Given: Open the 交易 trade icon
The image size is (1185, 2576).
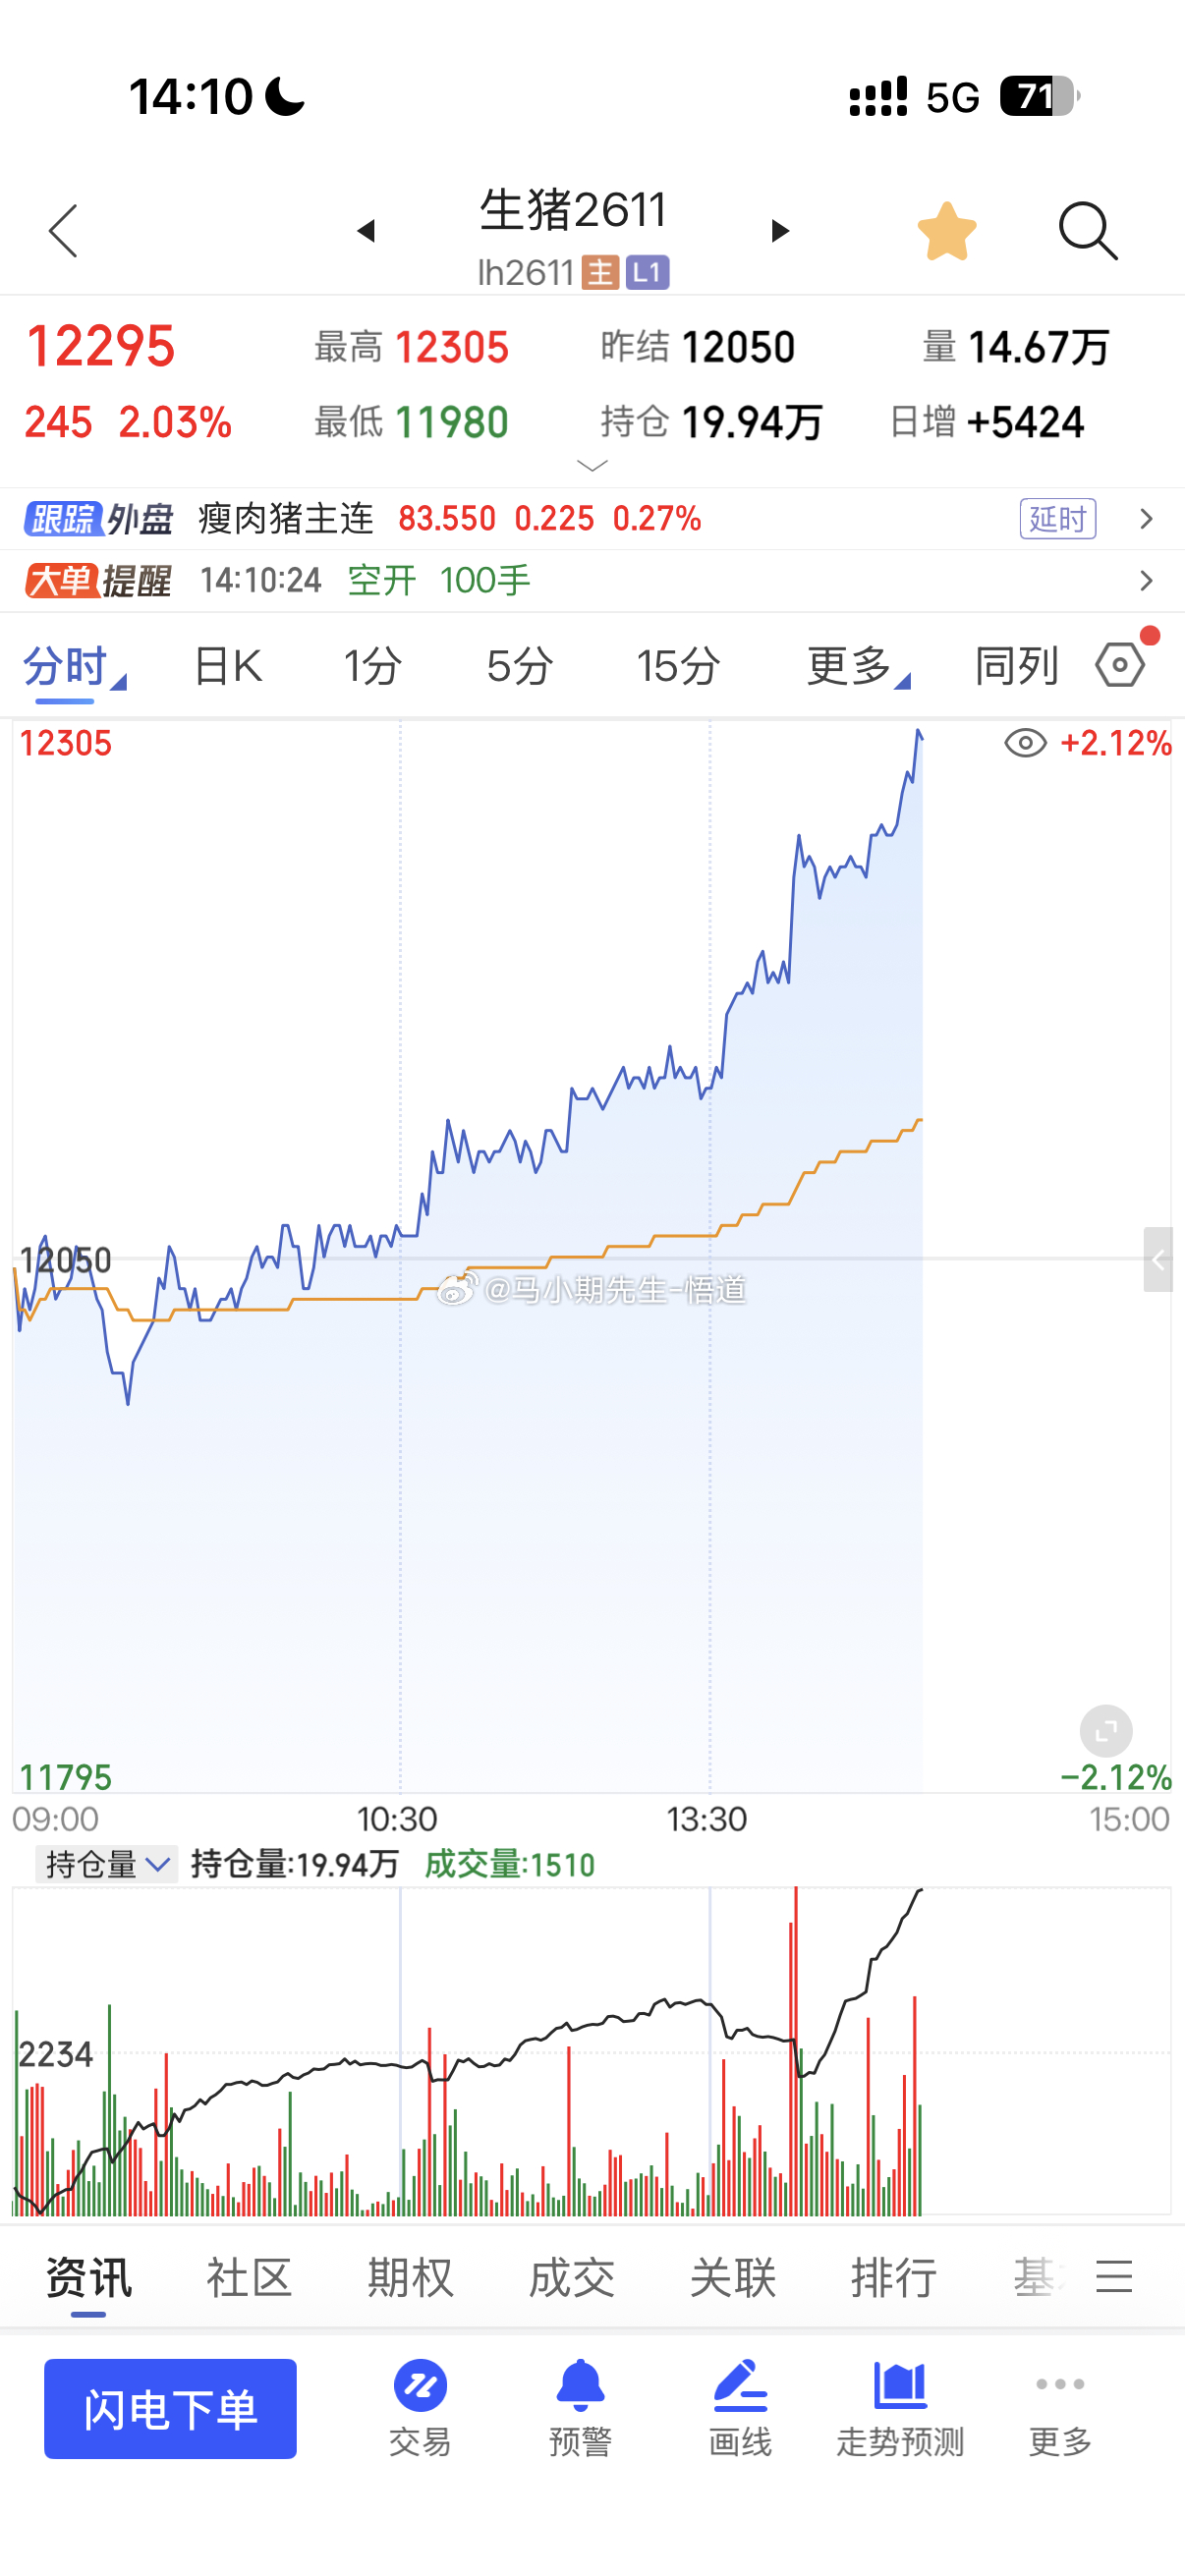Looking at the screenshot, I should tap(420, 2408).
